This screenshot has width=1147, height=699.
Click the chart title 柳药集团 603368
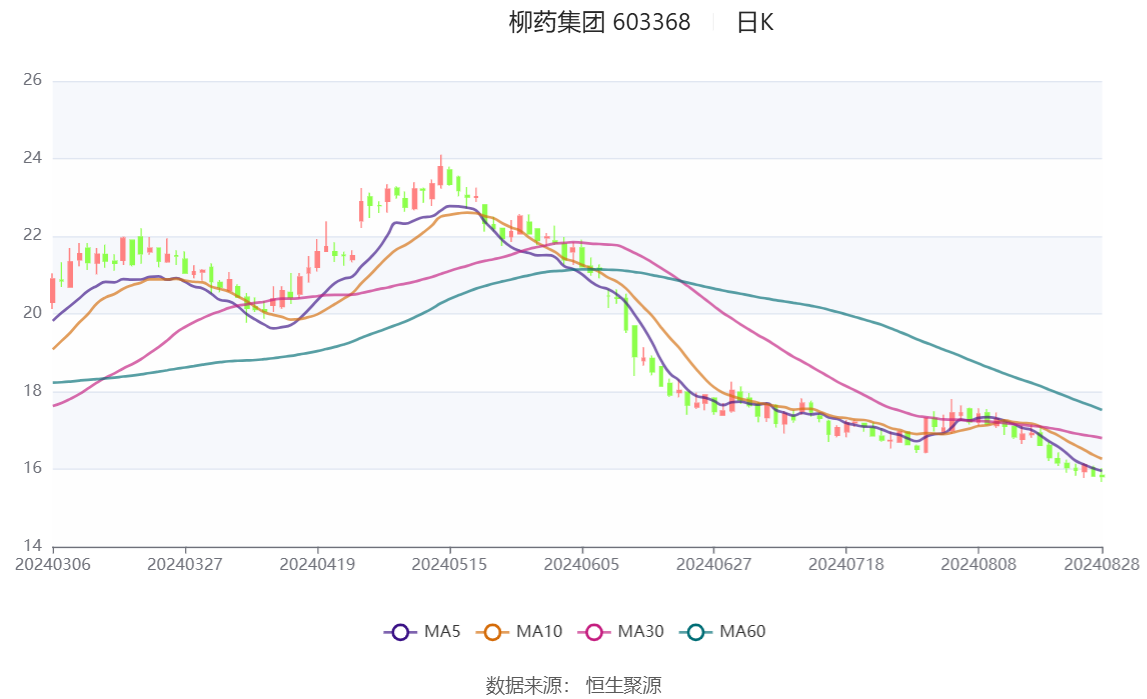[599, 23]
